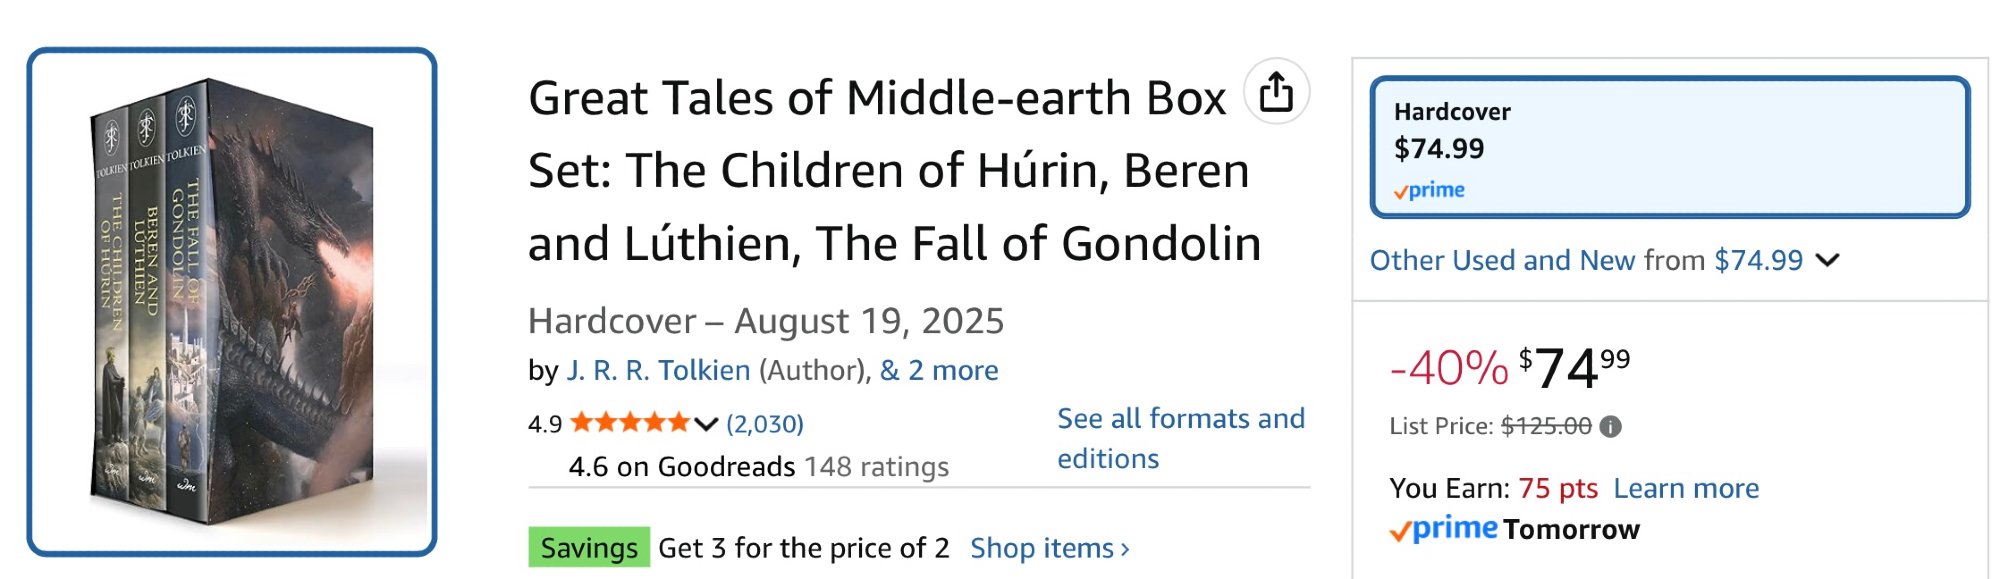The width and height of the screenshot is (2000, 579).
Task: Click the prime badge inside the Hardcover box
Action: point(1429,190)
